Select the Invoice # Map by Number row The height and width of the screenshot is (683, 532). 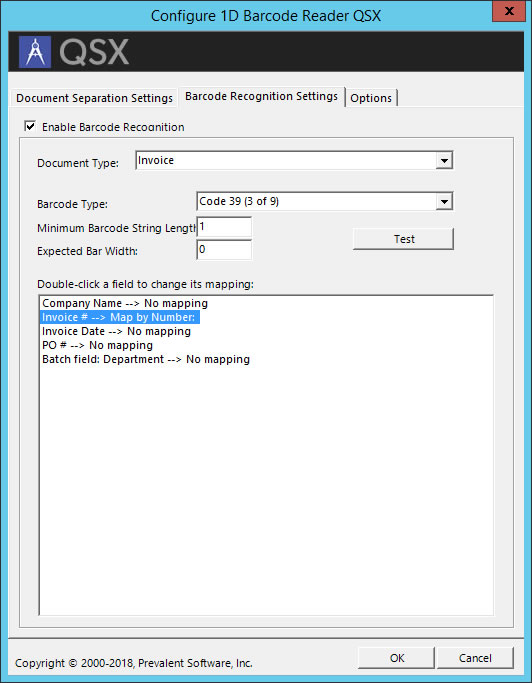click(x=120, y=317)
